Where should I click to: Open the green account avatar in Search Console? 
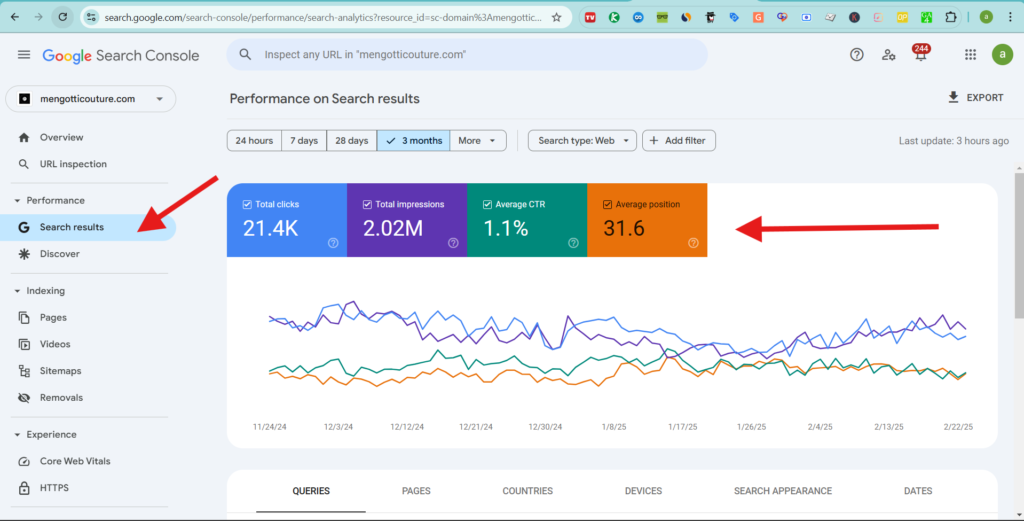tap(1002, 55)
